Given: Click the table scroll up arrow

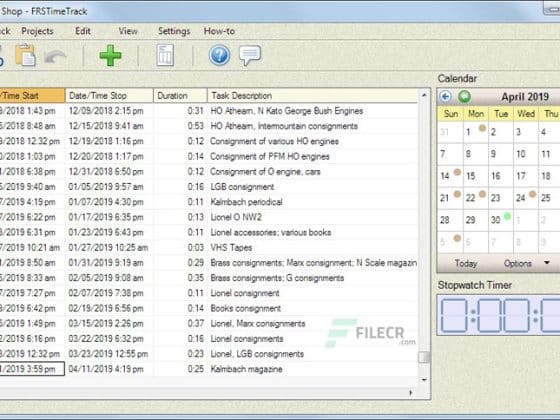Looking at the screenshot, I should point(424,95).
